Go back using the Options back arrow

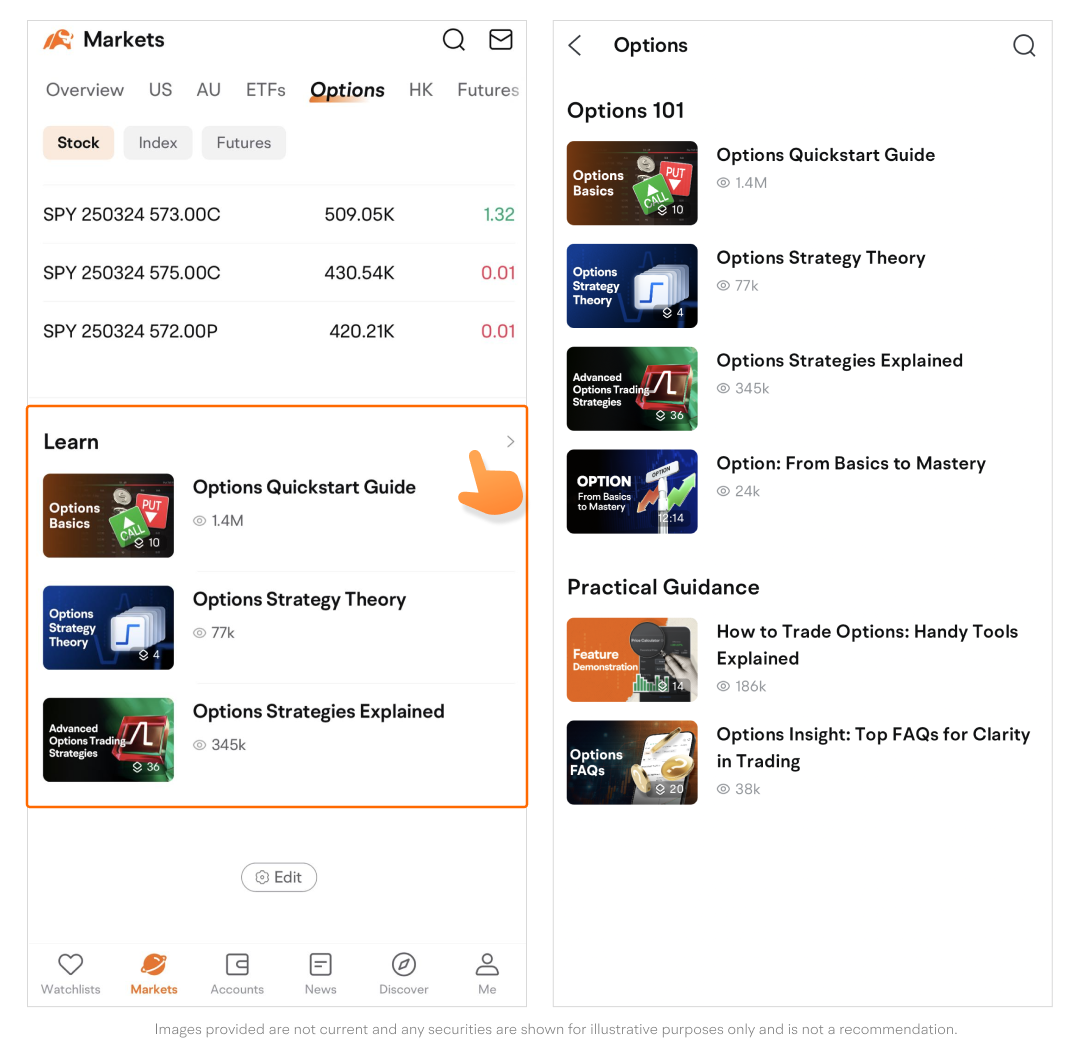[x=575, y=46]
